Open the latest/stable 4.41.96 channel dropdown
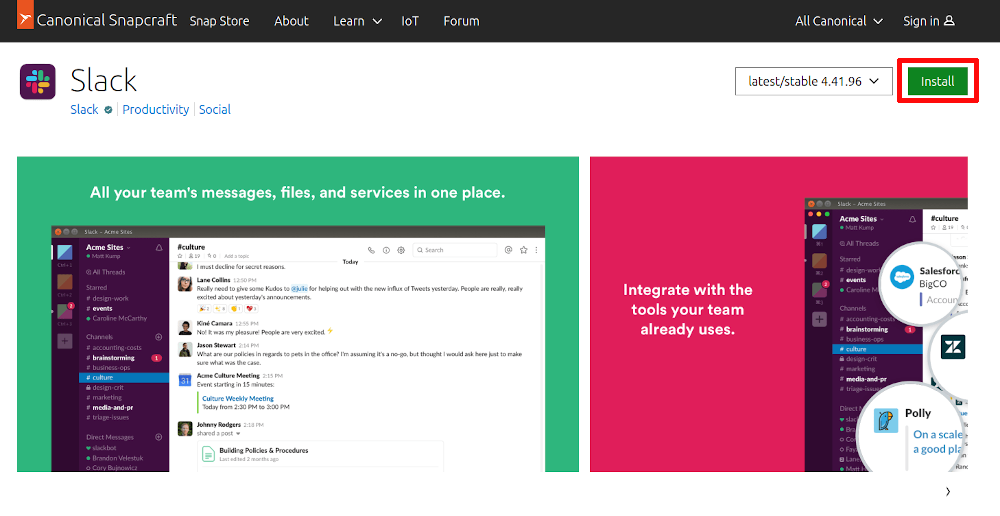 tap(814, 82)
